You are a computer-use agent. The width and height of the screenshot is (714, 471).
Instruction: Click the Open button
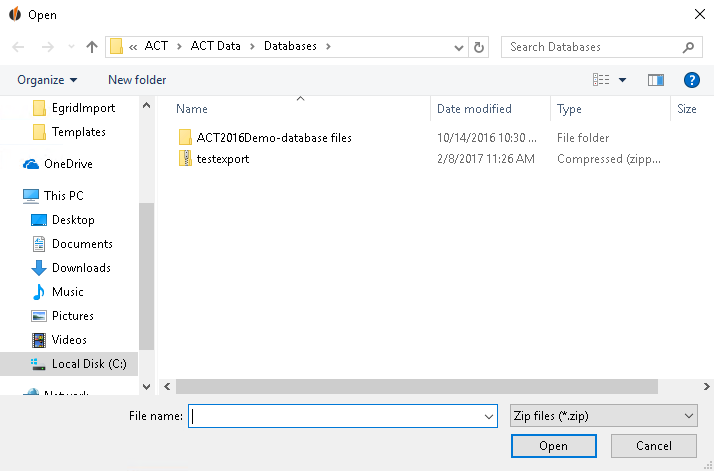point(554,446)
